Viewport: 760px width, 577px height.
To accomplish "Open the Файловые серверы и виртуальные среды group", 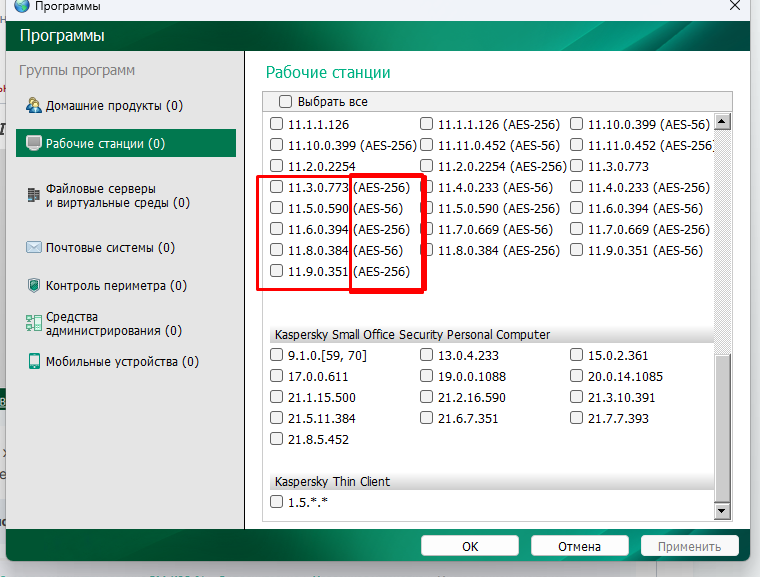I will click(x=117, y=195).
